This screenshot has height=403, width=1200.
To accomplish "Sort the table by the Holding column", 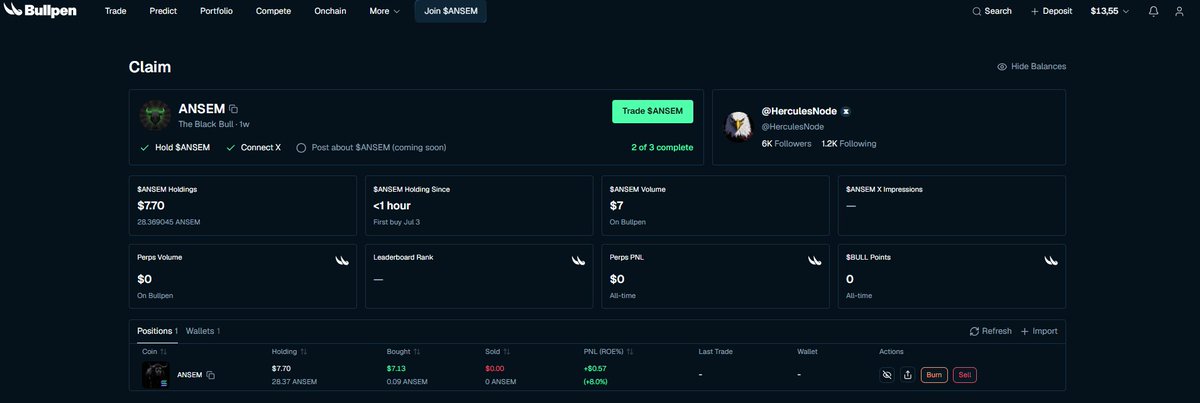I will click(x=289, y=352).
